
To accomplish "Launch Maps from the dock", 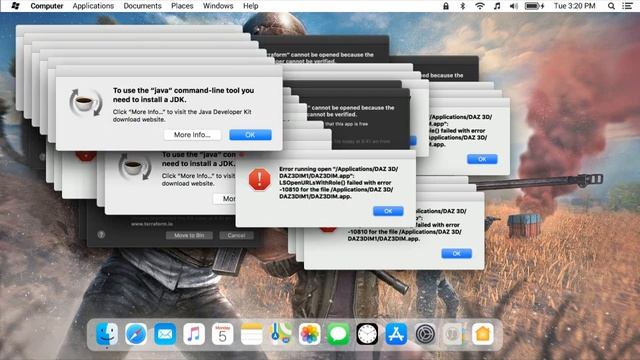I will pos(281,334).
